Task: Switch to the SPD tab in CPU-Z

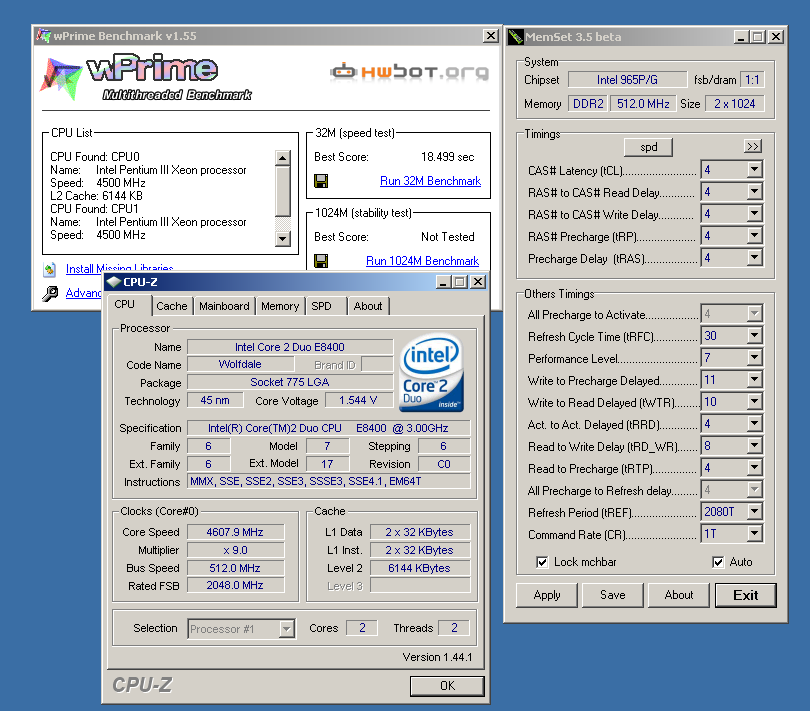Action: 321,306
